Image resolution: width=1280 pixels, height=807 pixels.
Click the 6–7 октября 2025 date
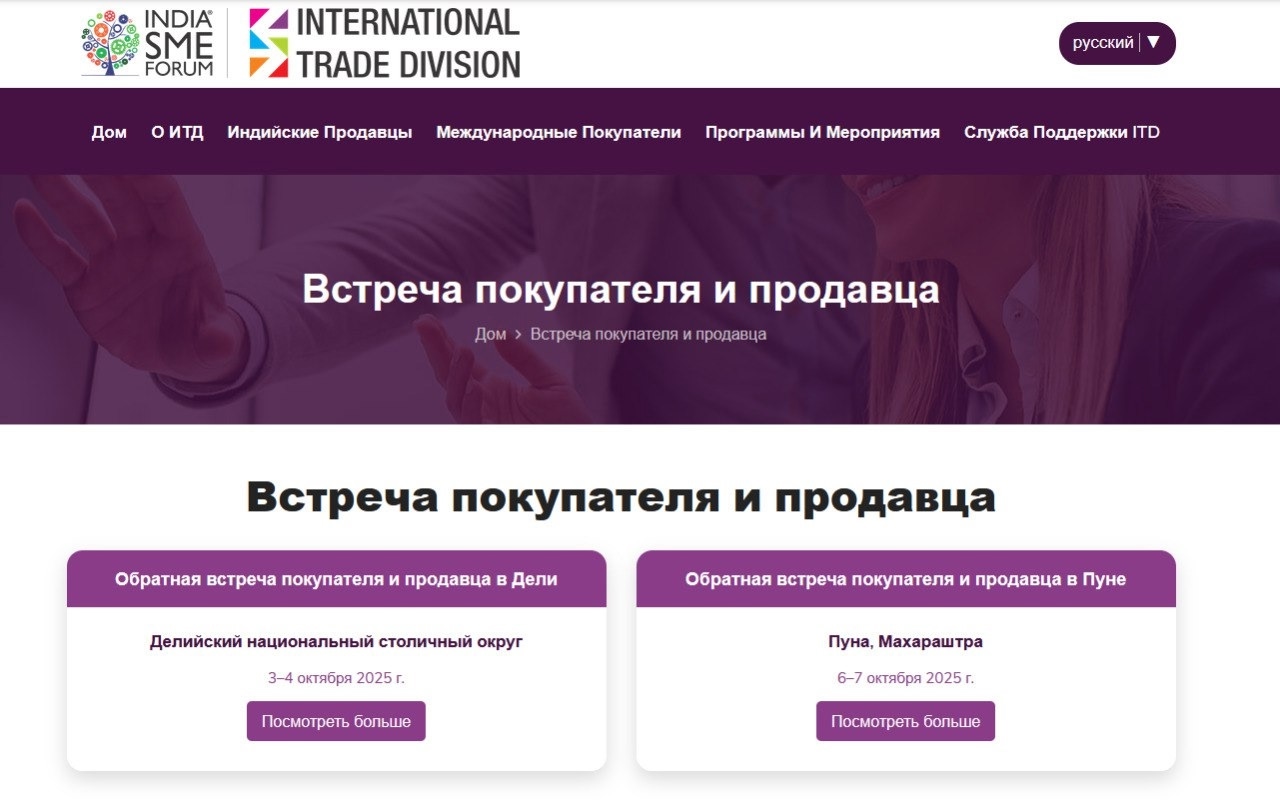[x=905, y=678]
